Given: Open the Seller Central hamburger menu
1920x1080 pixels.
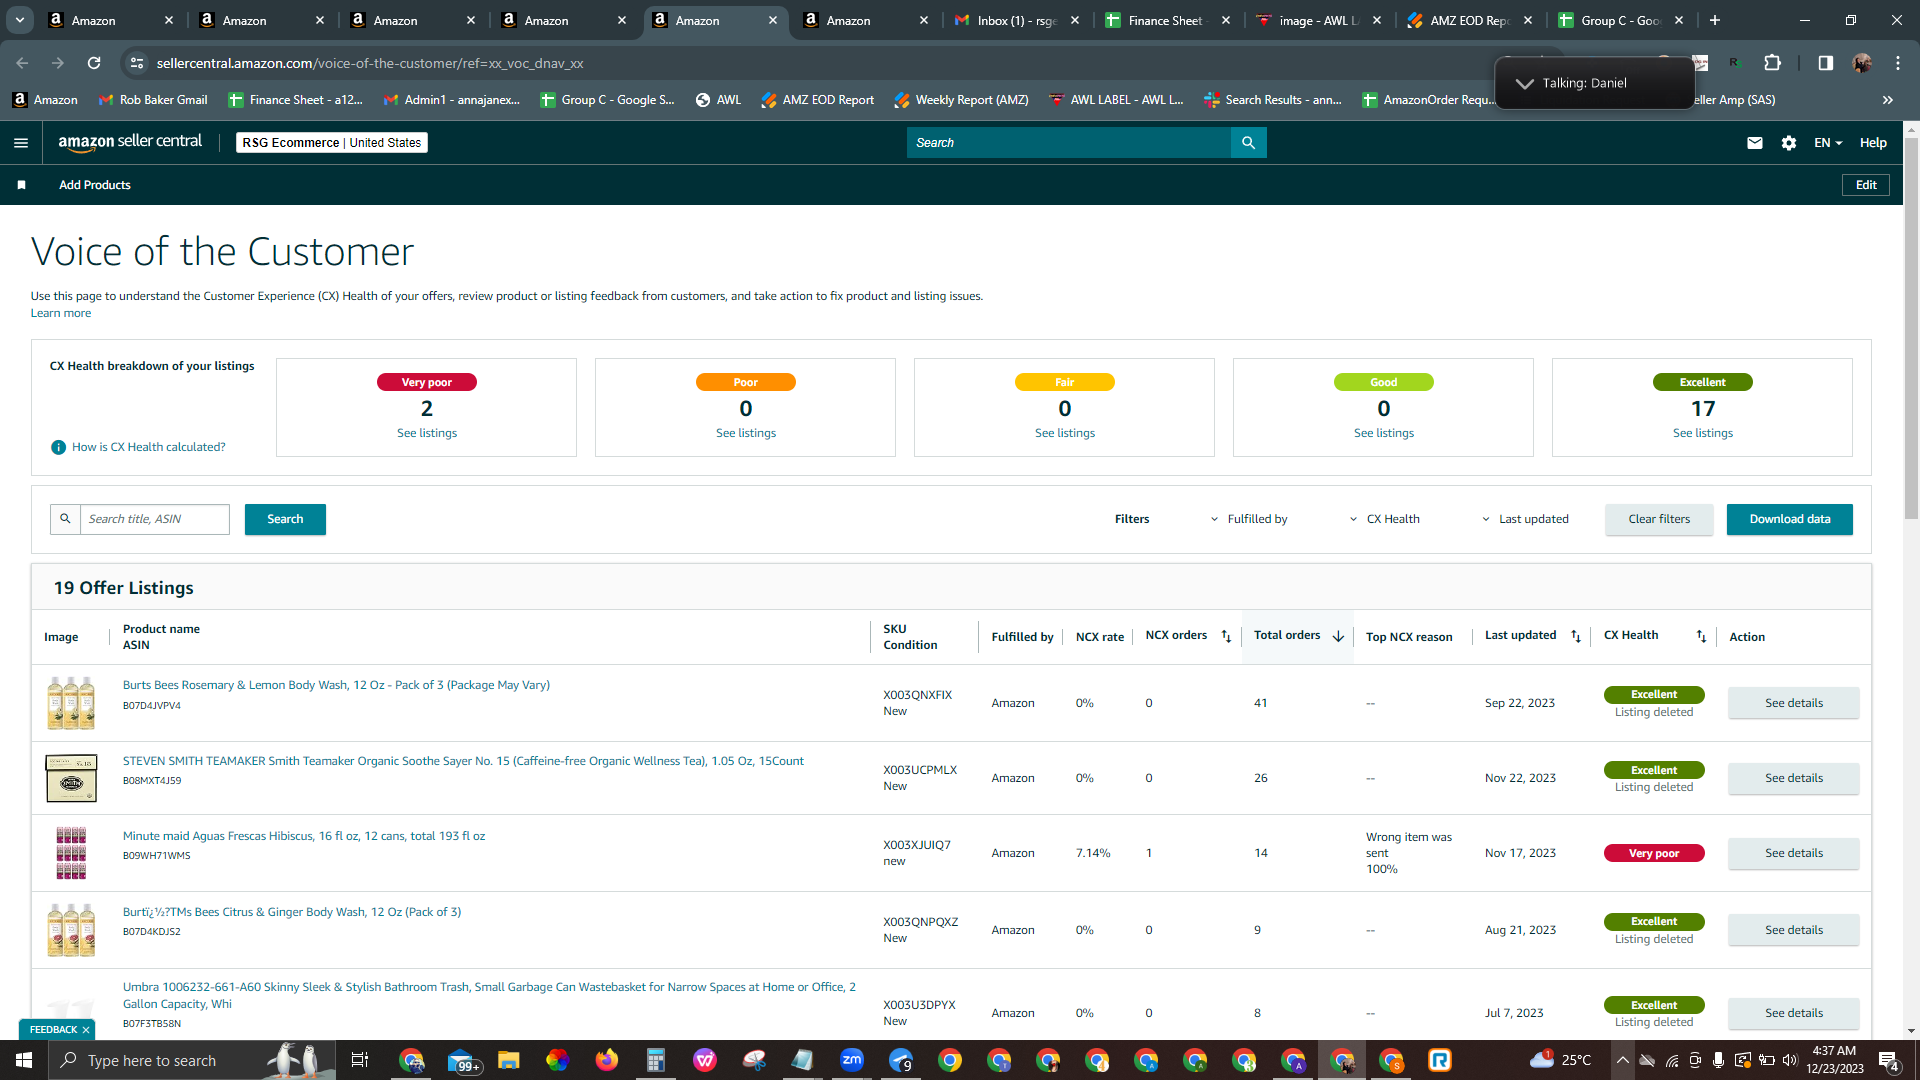Looking at the screenshot, I should point(21,143).
